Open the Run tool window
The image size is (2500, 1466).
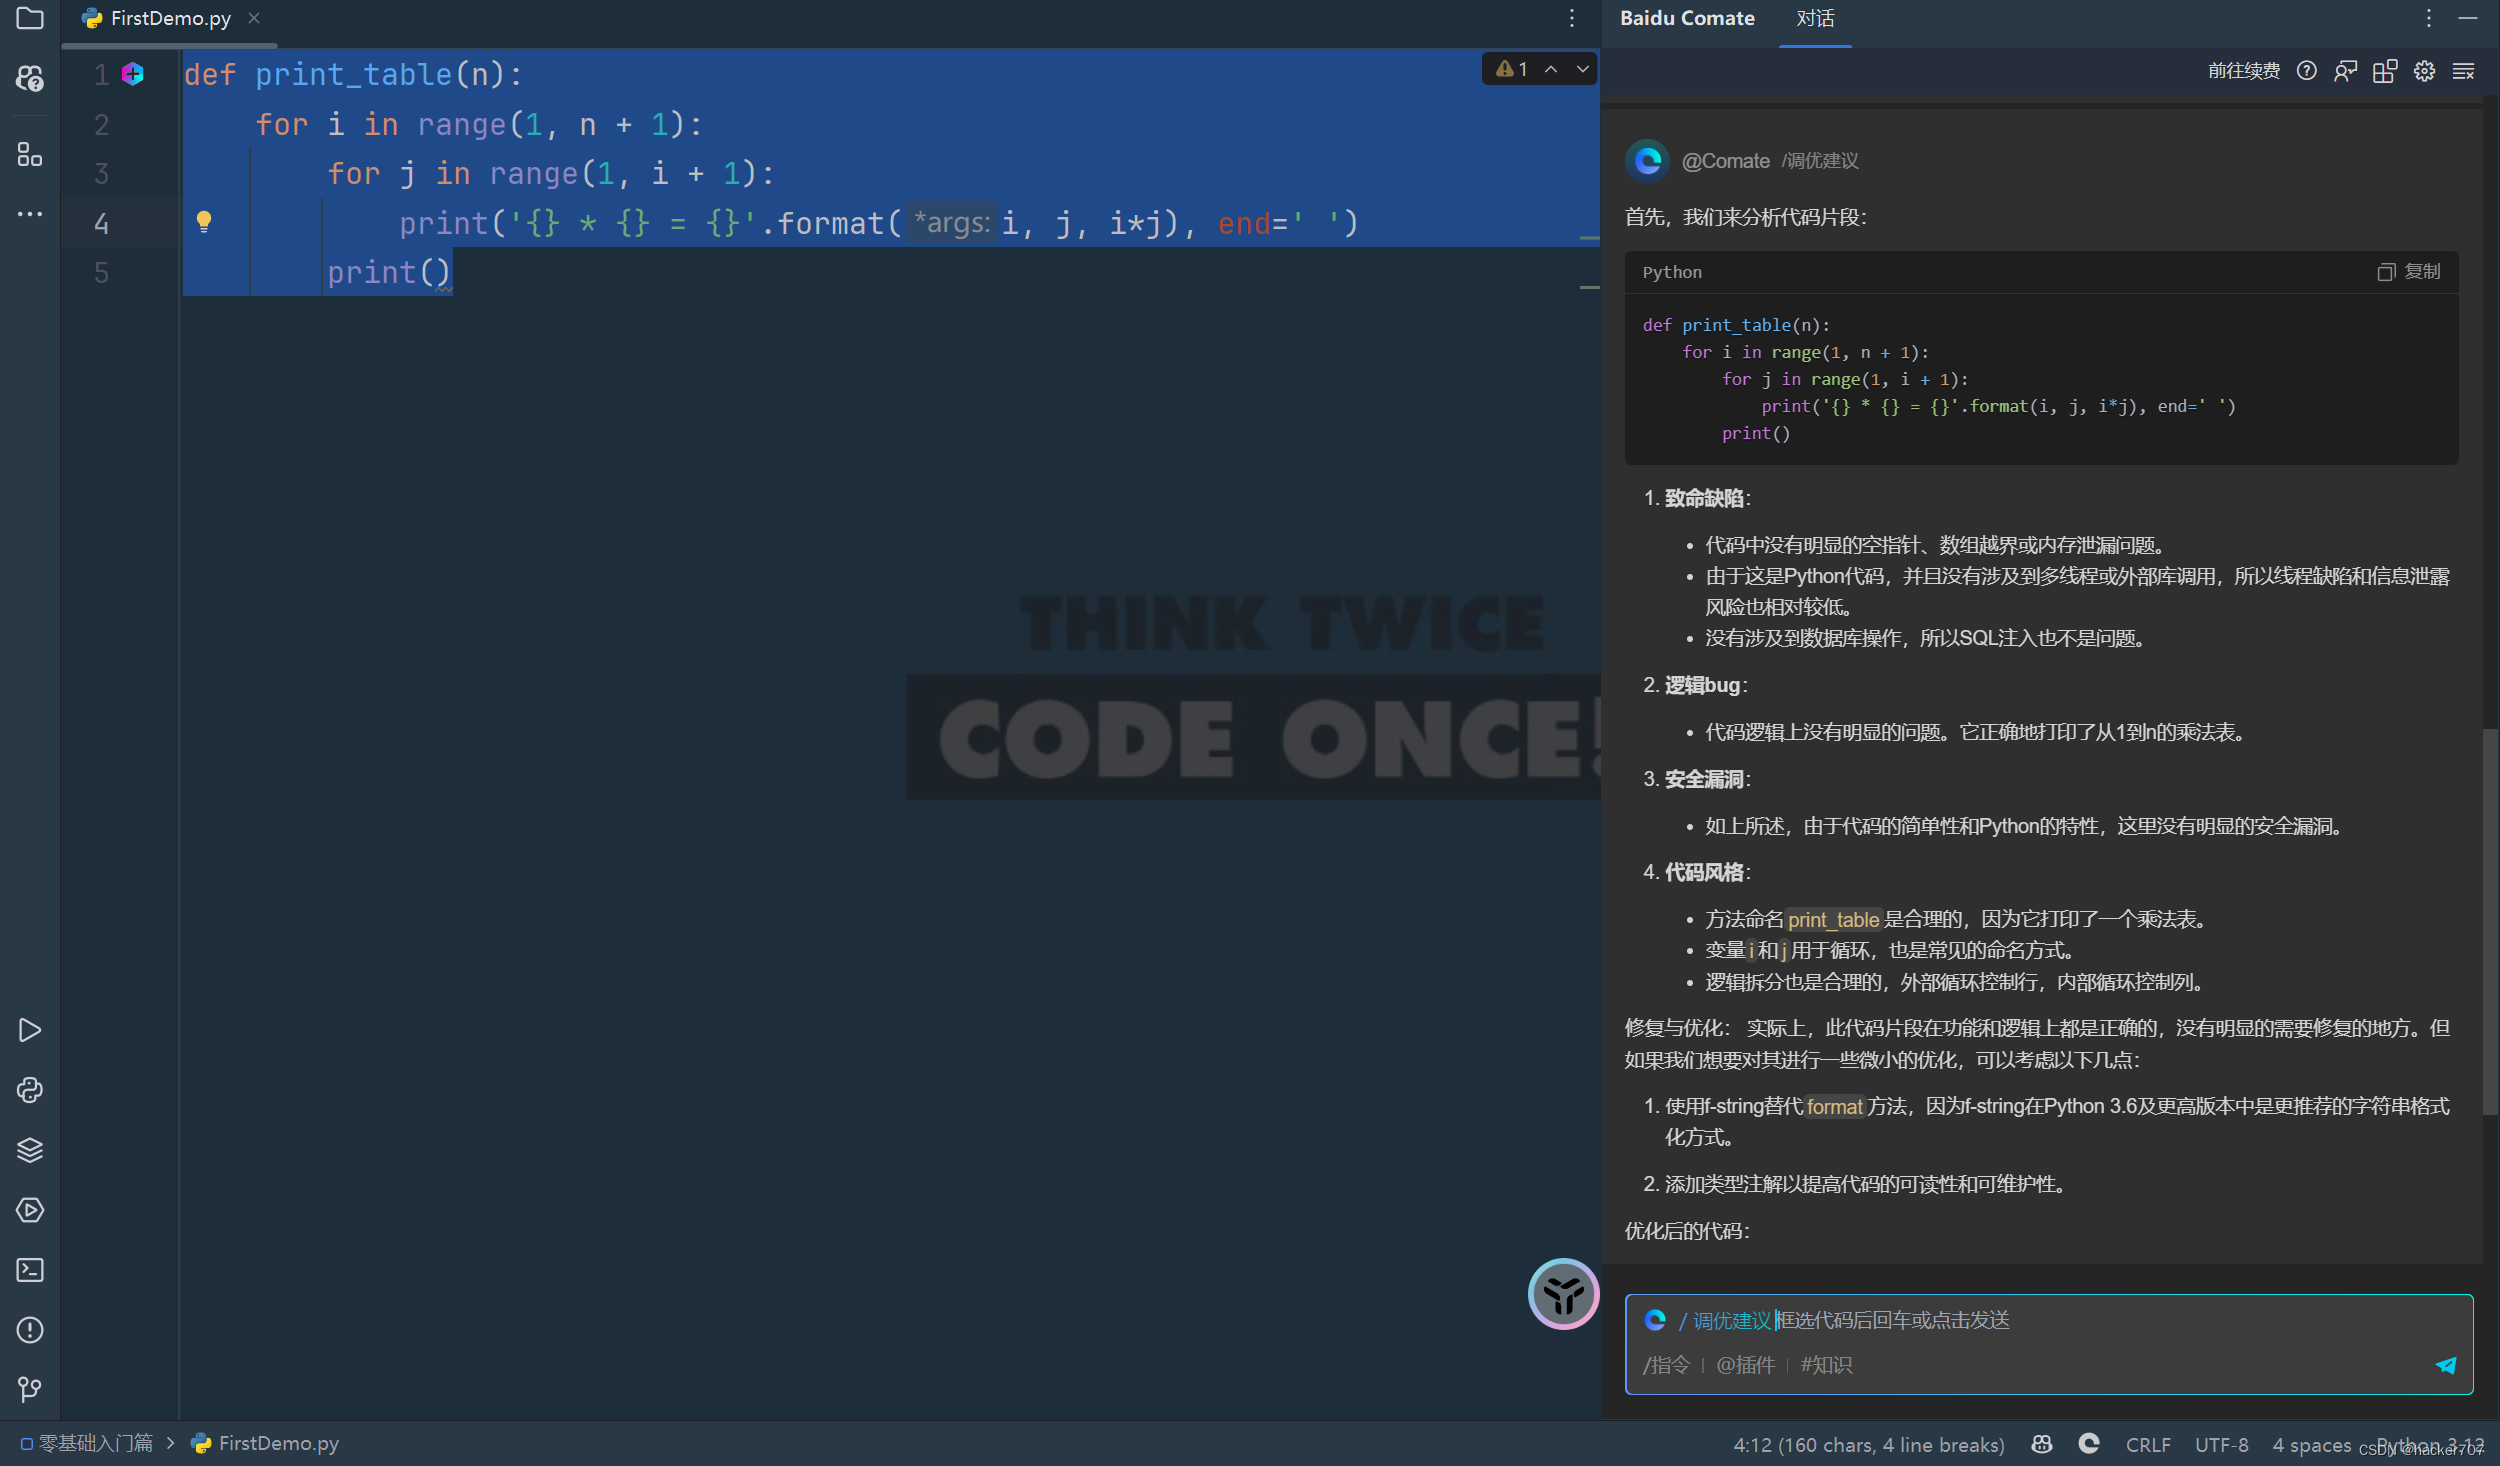[x=30, y=1030]
